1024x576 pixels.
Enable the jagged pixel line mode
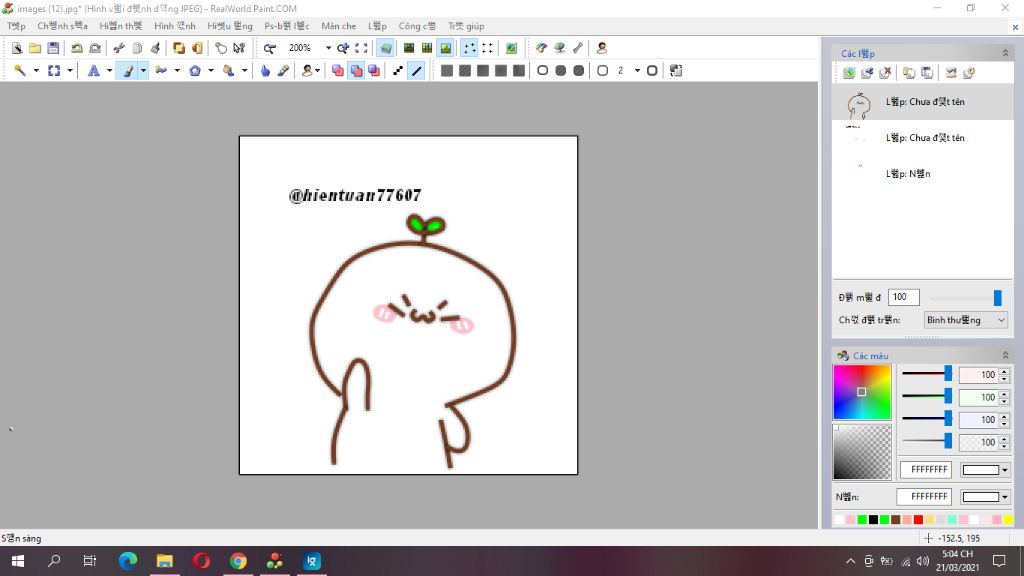click(x=398, y=71)
